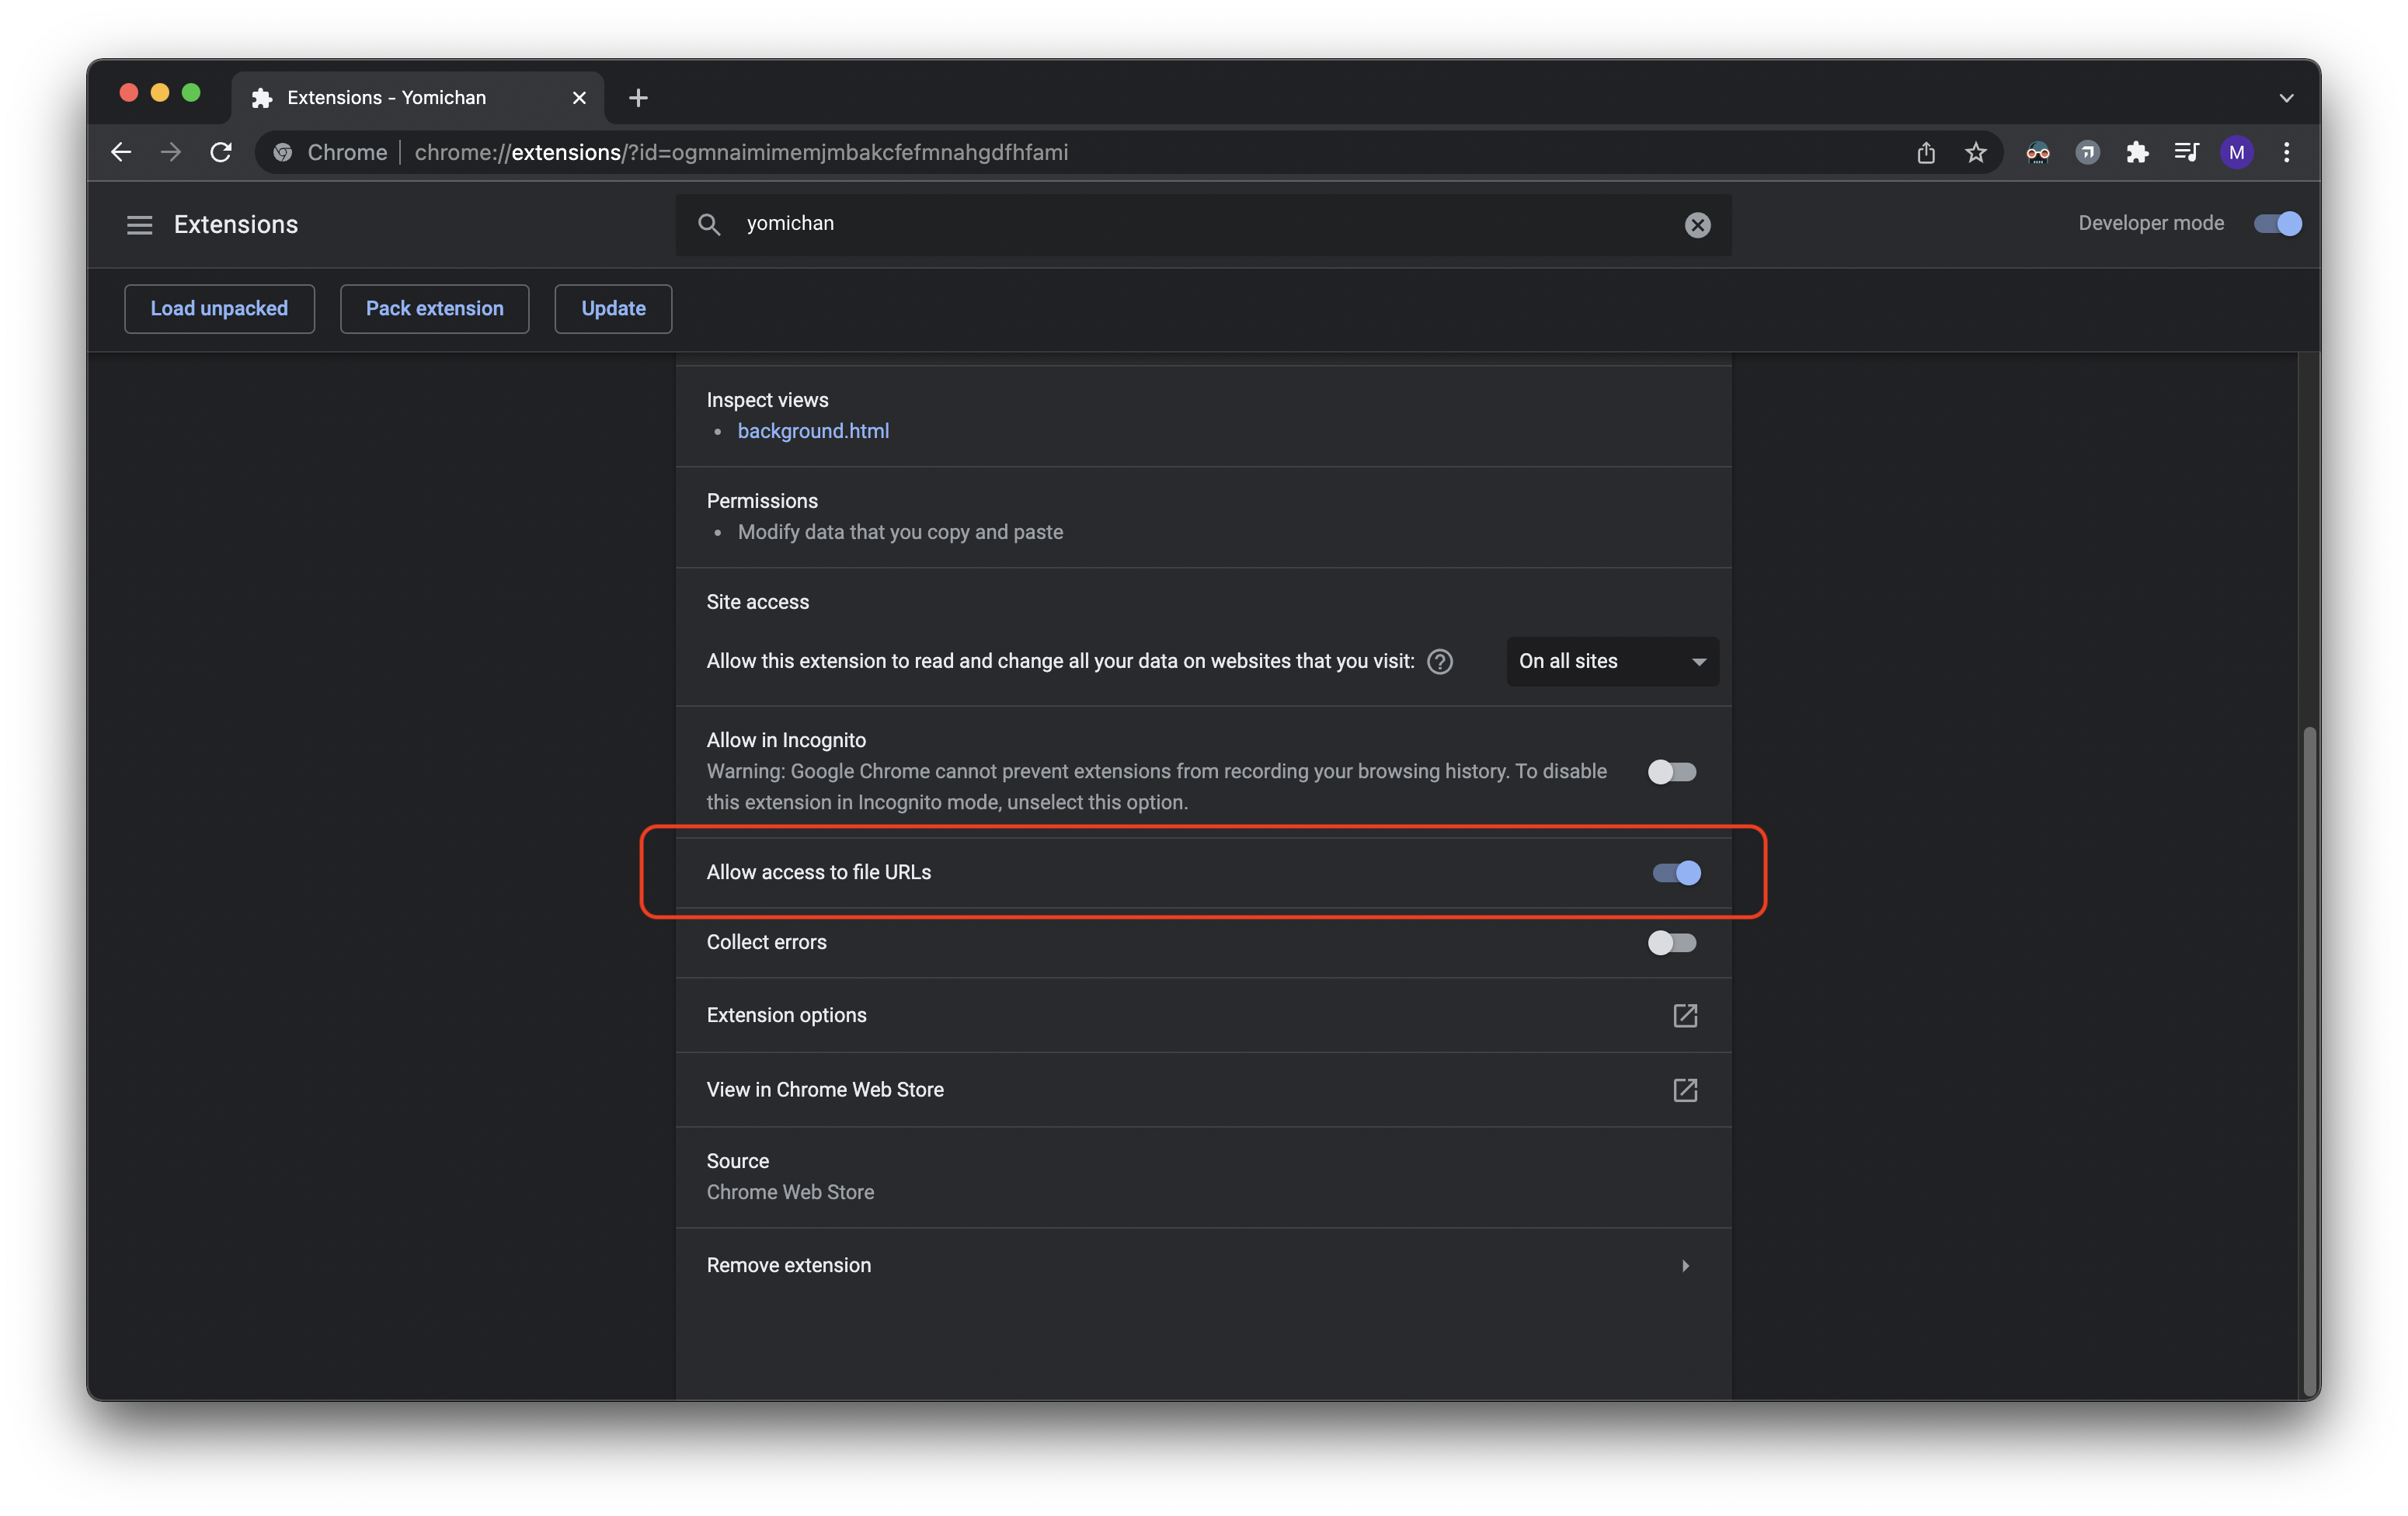Open the On all sites dropdown
The width and height of the screenshot is (2408, 1516).
click(x=1612, y=662)
